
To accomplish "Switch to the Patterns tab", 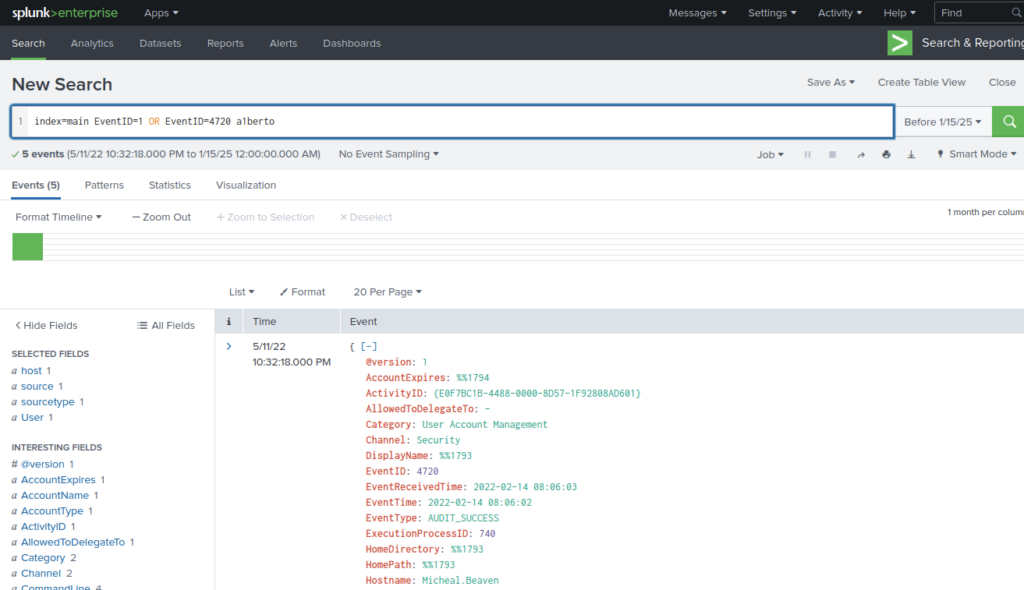I will click(x=104, y=185).
